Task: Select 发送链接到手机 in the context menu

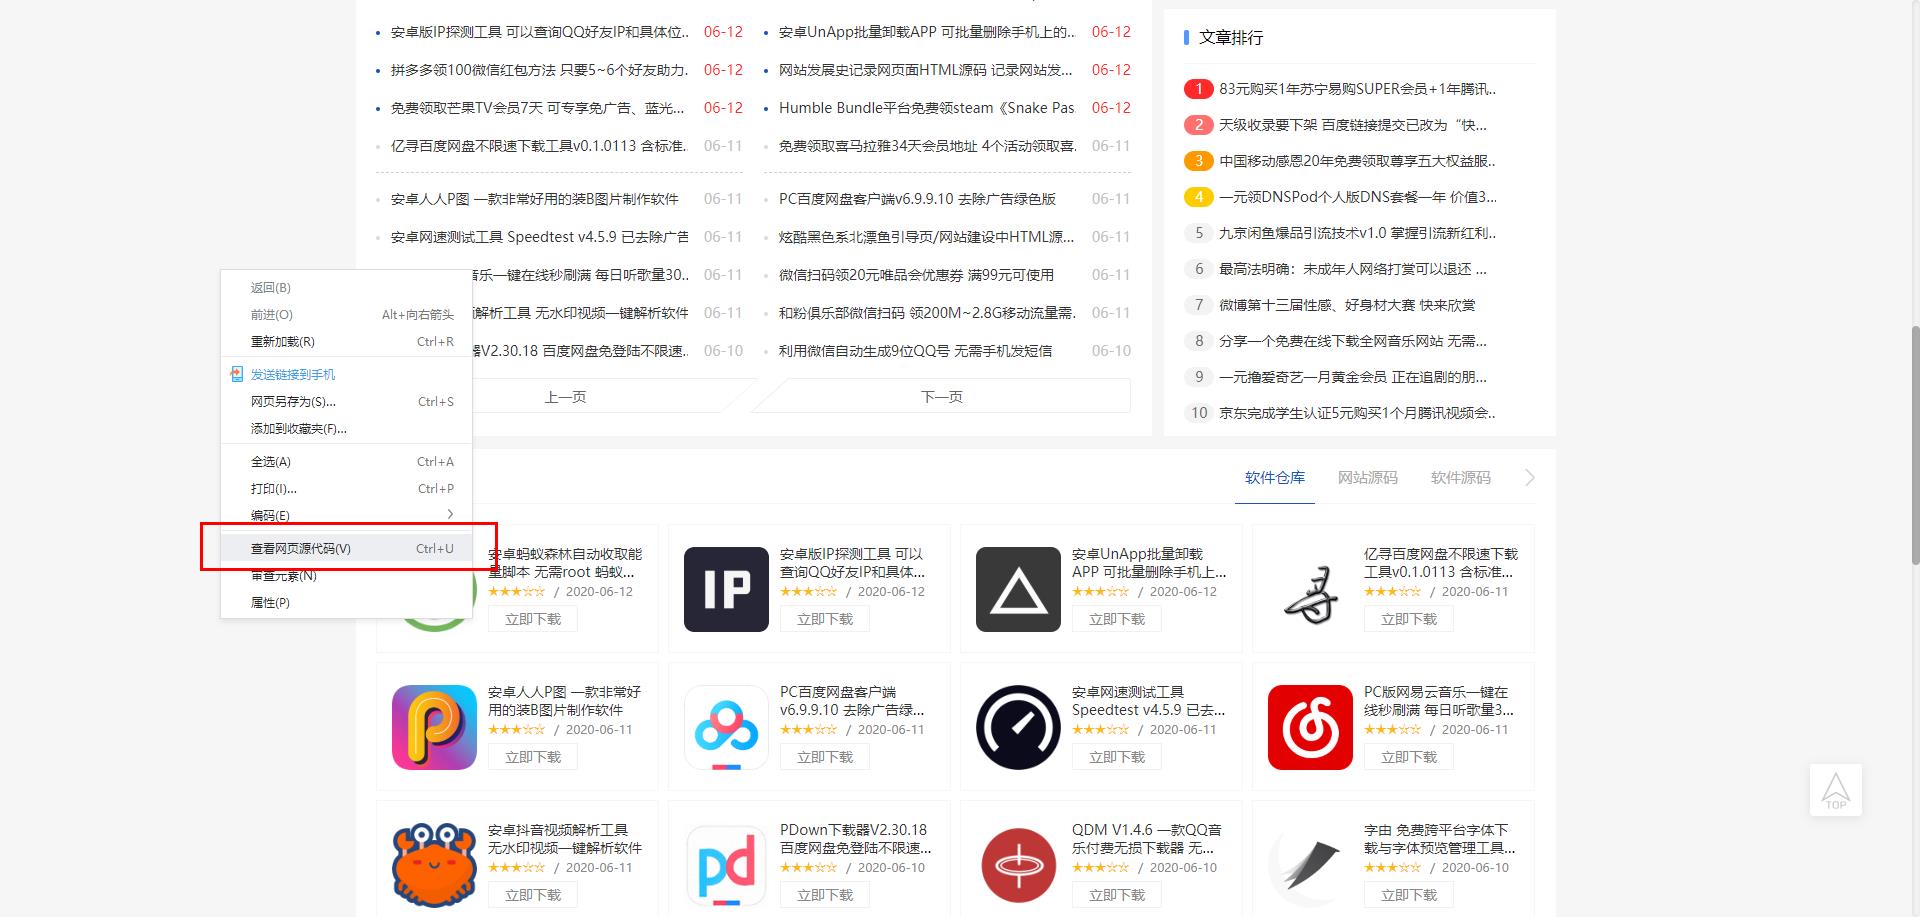Action: pyautogui.click(x=293, y=373)
